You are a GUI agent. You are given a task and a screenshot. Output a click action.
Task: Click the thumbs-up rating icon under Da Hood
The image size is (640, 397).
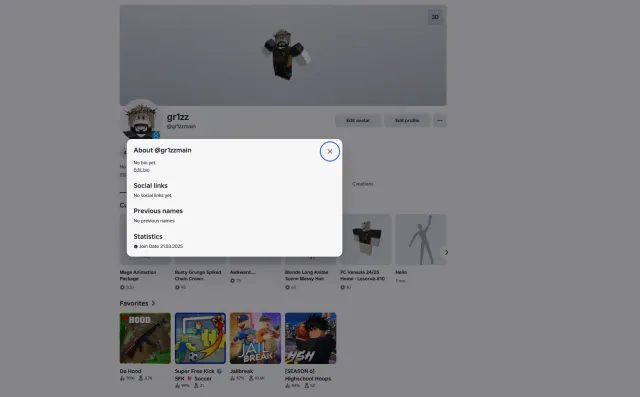click(122, 378)
